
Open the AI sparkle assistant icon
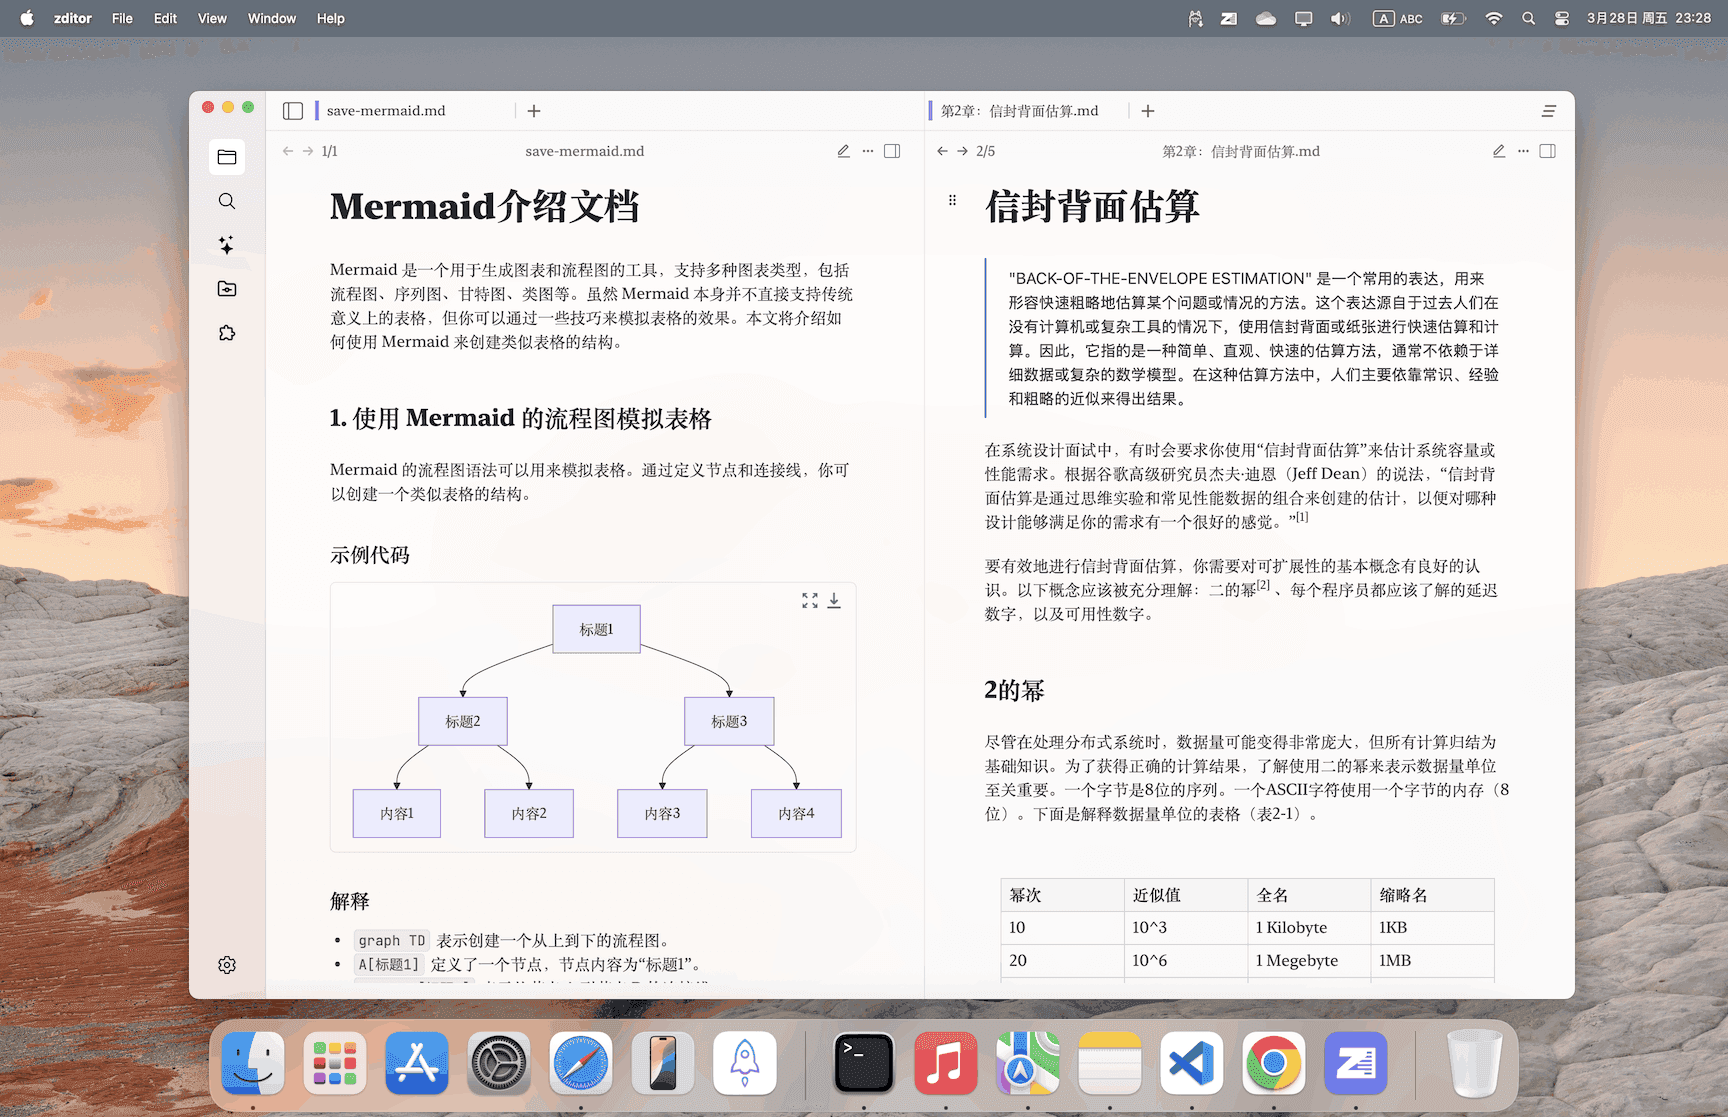(227, 245)
